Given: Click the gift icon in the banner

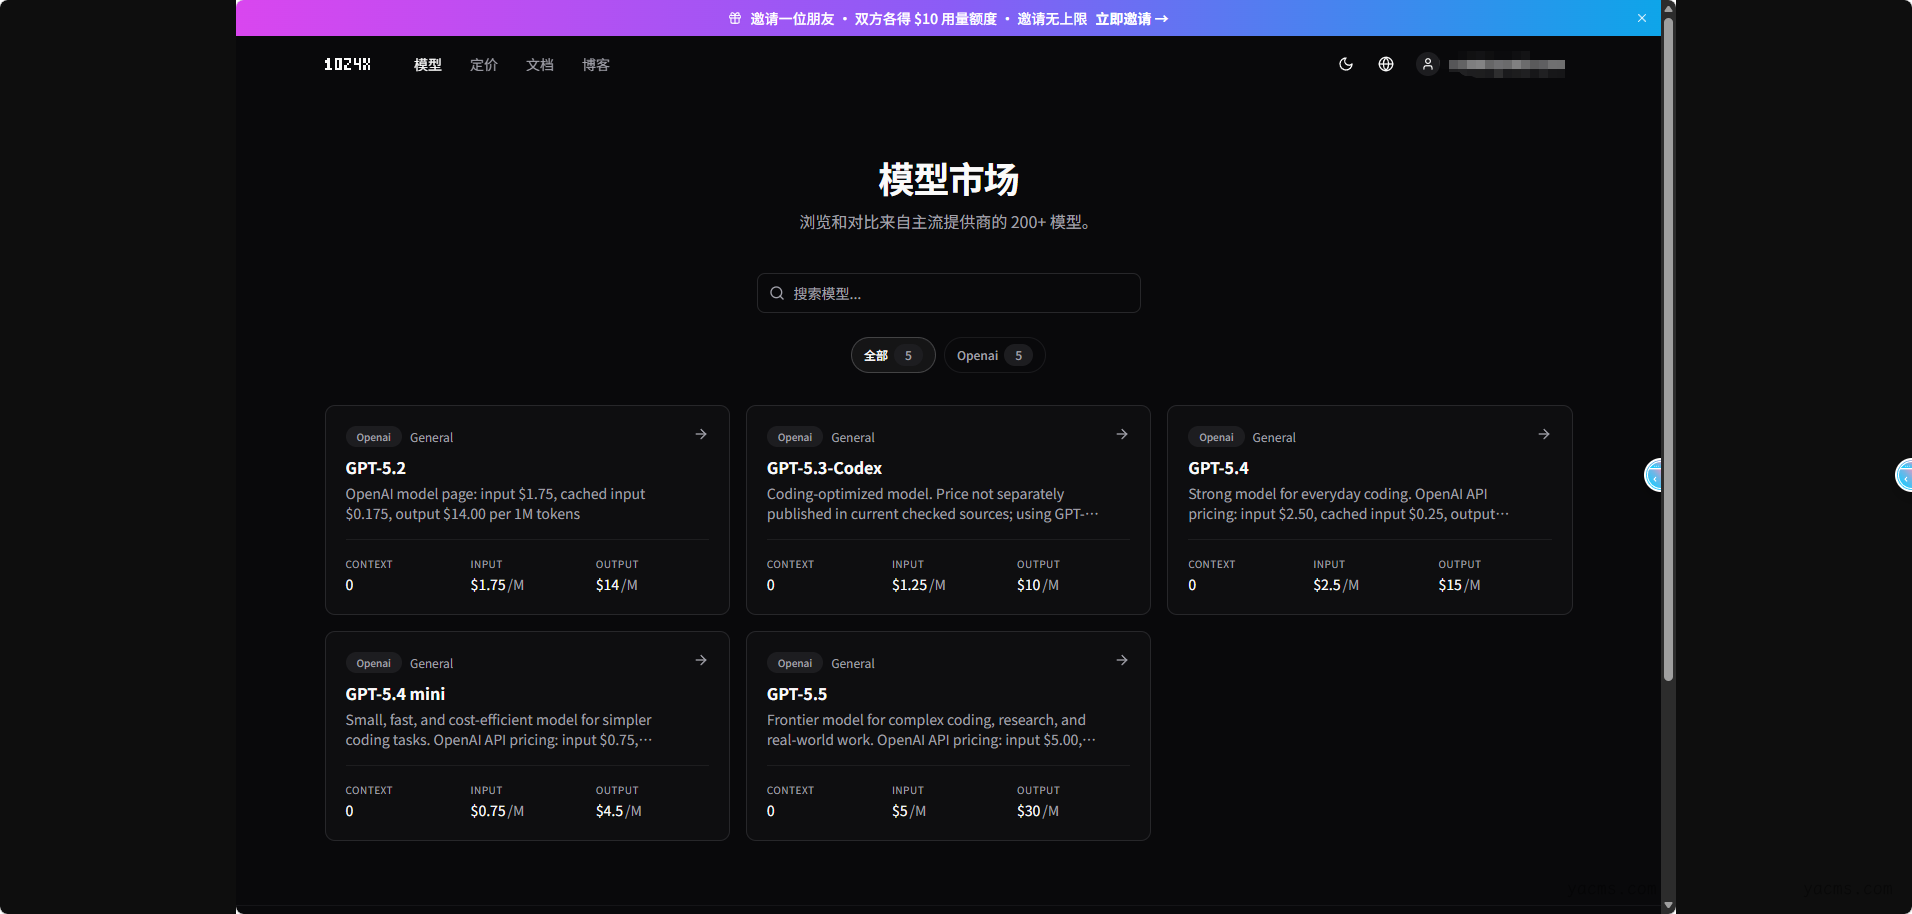Looking at the screenshot, I should coord(735,18).
